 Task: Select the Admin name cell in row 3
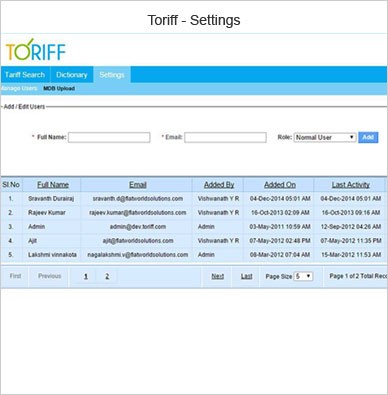[x=36, y=227]
